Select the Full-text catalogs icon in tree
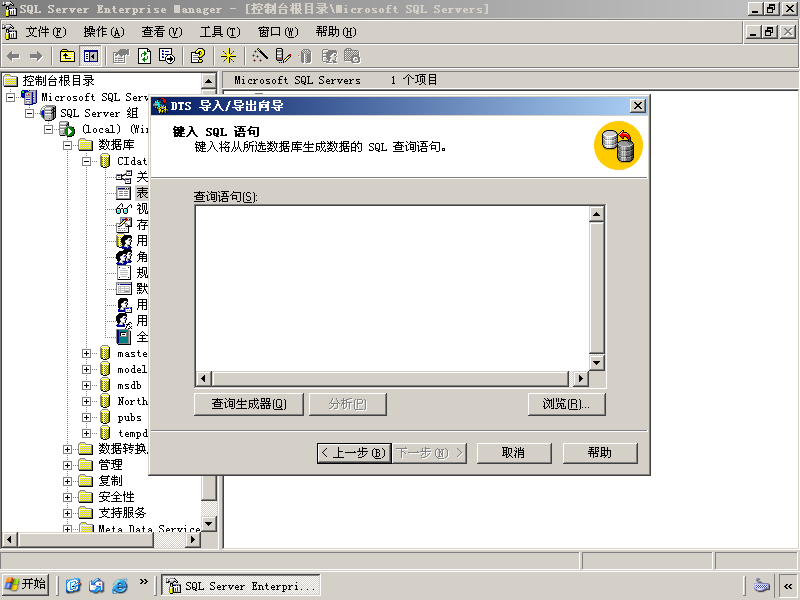This screenshot has height=600, width=800. pos(123,337)
